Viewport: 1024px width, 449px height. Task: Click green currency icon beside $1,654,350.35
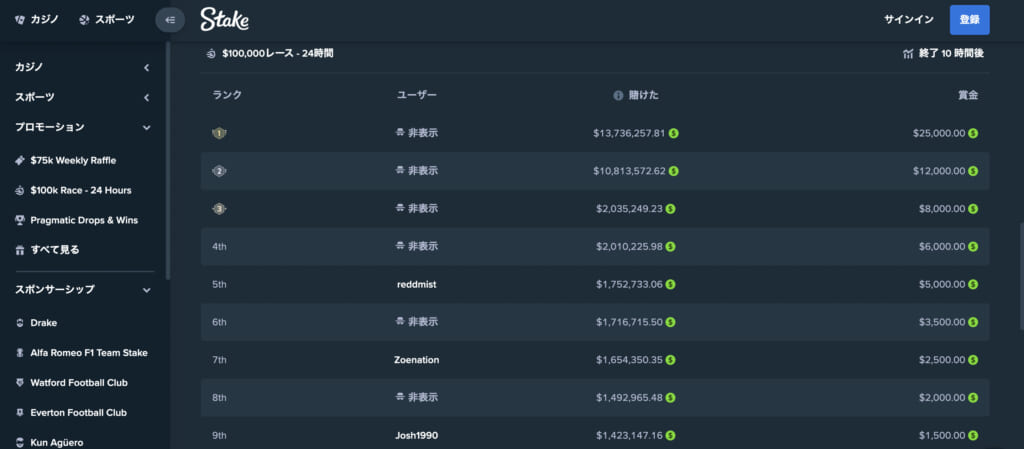671,360
